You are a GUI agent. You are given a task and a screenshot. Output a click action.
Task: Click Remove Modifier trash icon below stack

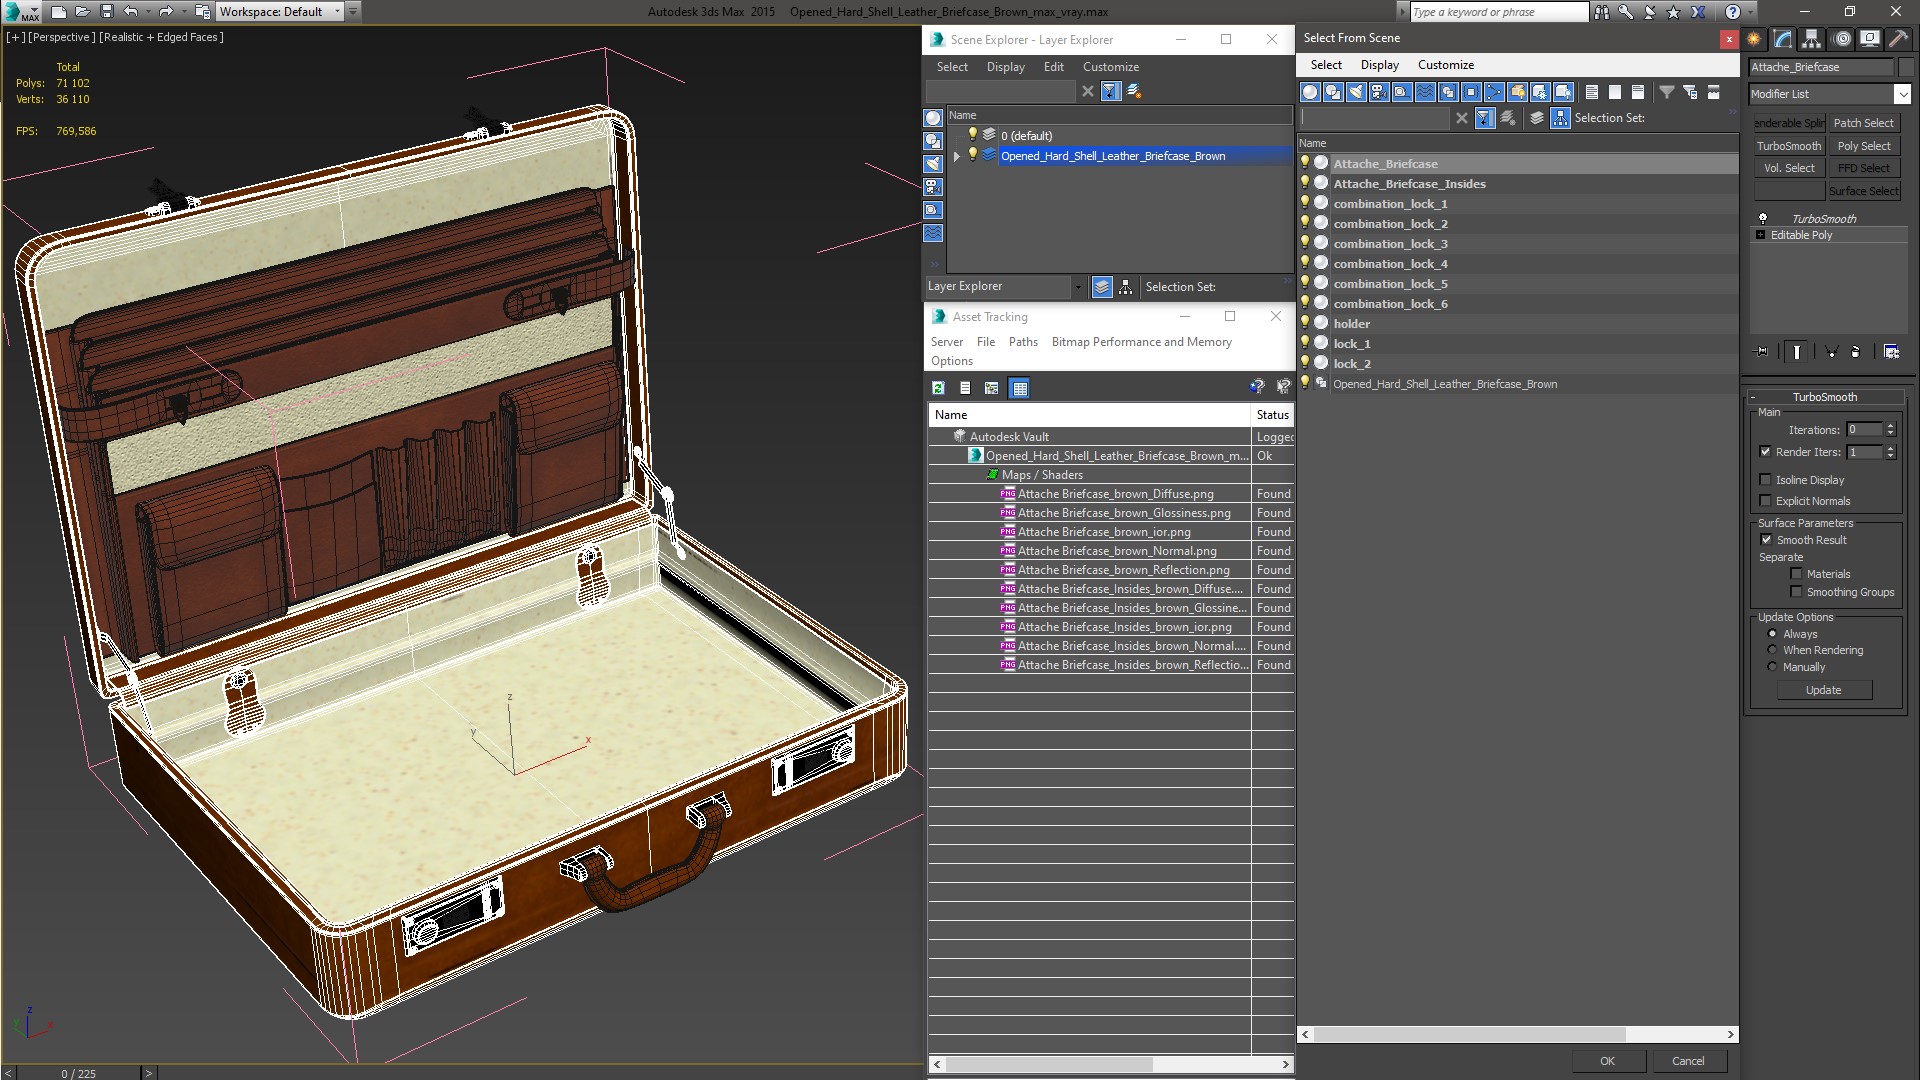point(1856,352)
